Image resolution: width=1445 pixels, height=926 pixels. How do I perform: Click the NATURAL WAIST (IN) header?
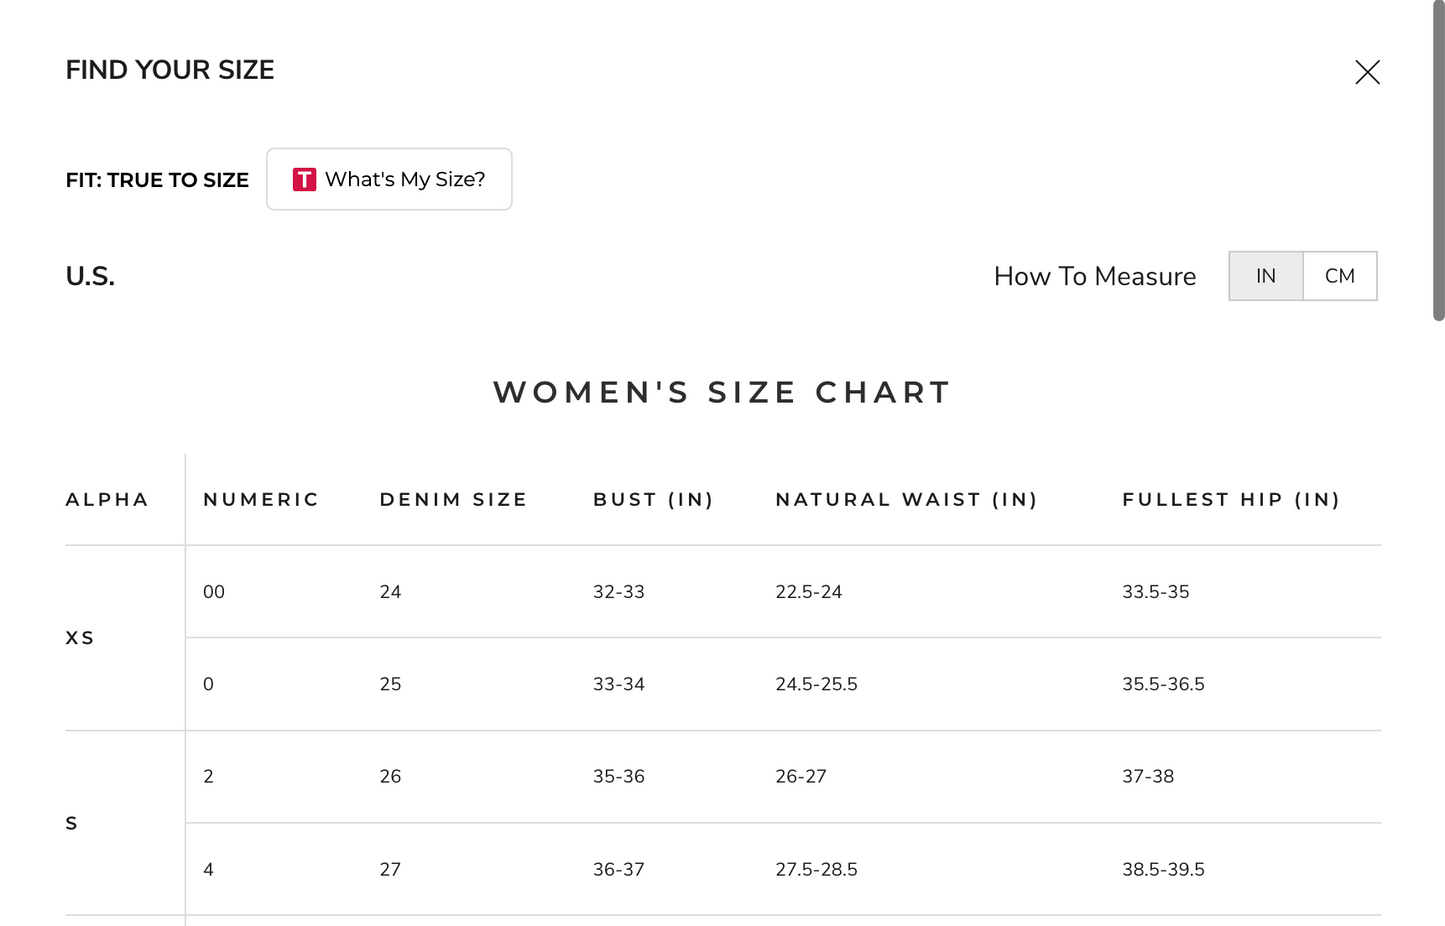[x=906, y=500]
